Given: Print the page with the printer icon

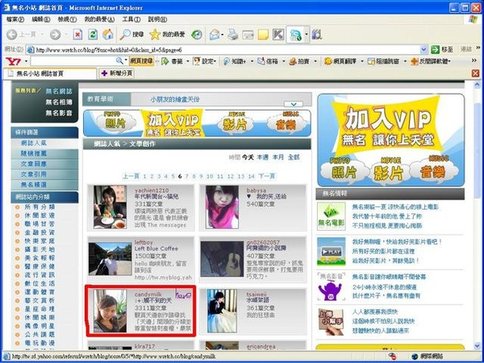Looking at the screenshot, I should [x=233, y=34].
